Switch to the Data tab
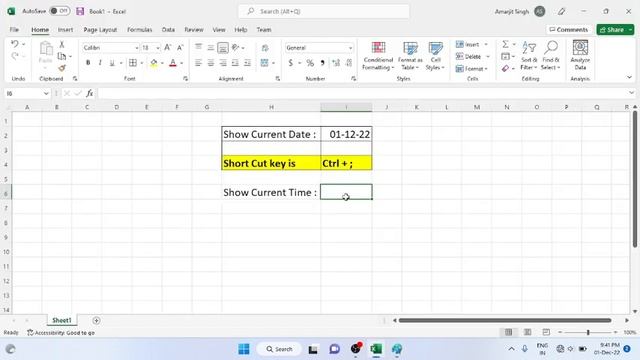The height and width of the screenshot is (360, 640). coord(168,30)
